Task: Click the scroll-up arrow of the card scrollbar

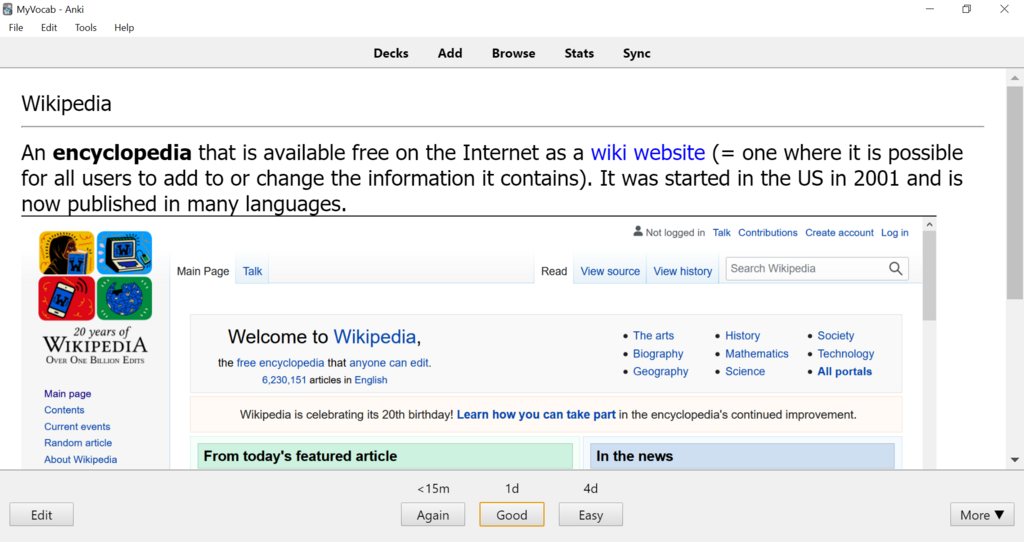Action: pyautogui.click(x=1014, y=78)
